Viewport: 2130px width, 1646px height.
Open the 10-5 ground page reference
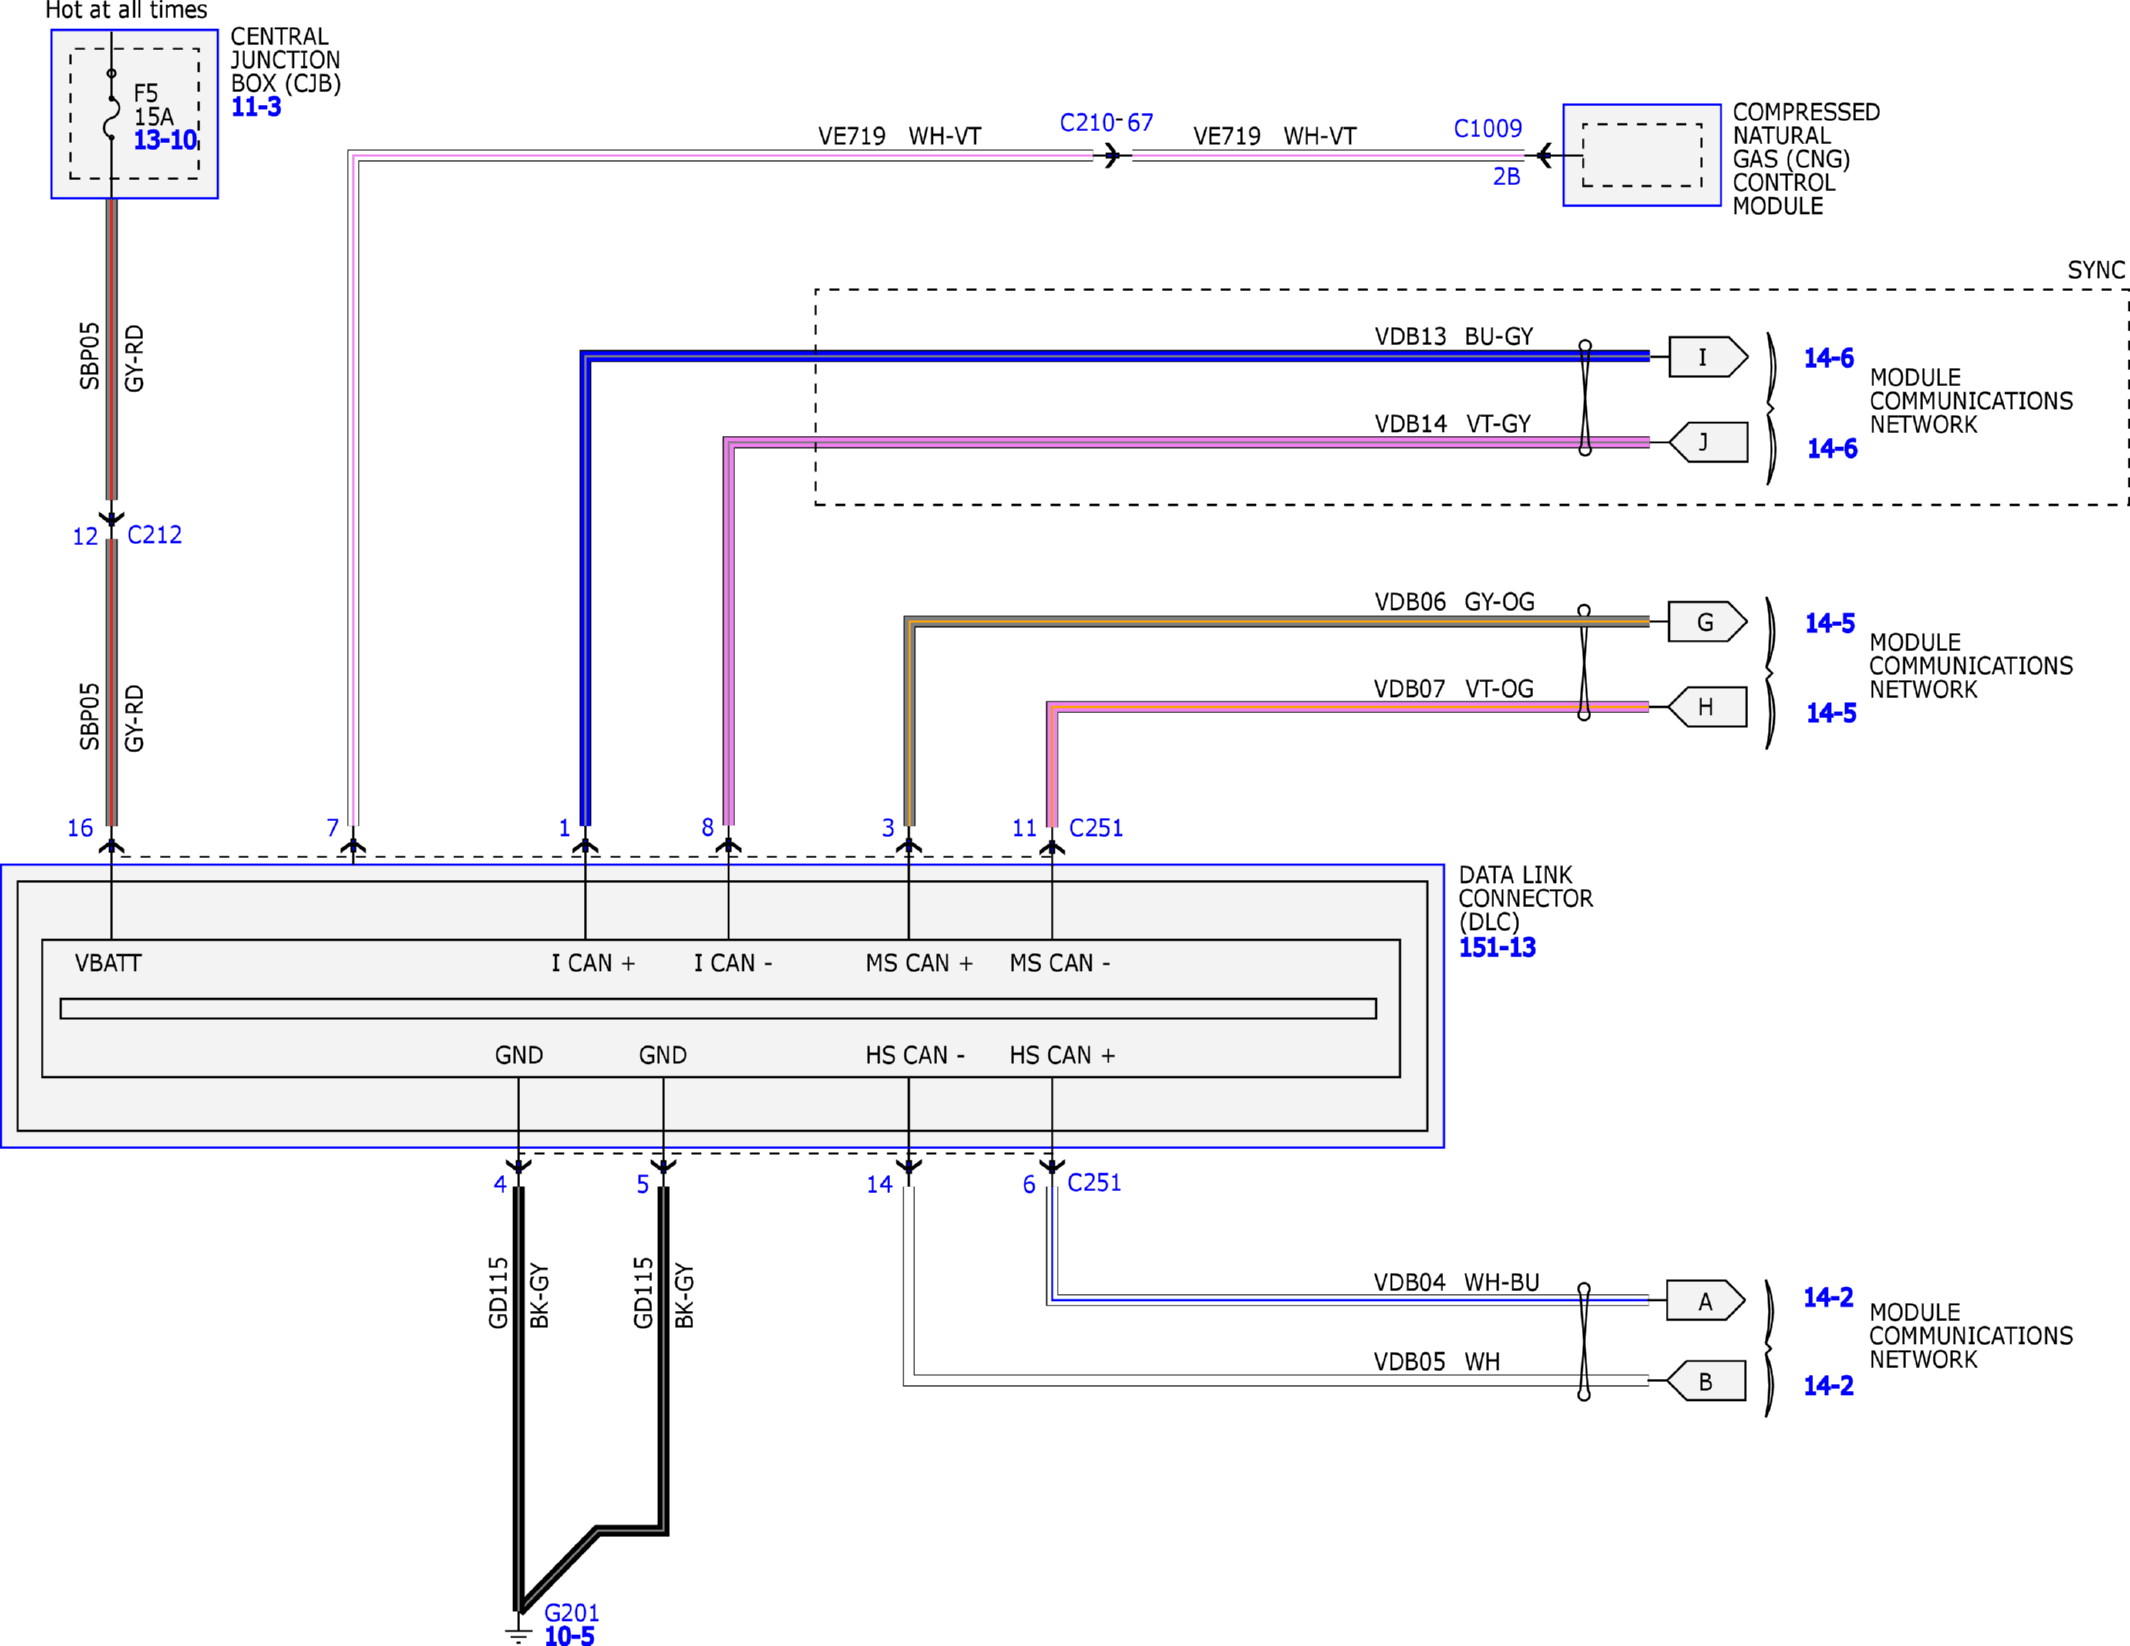pyautogui.click(x=569, y=1636)
